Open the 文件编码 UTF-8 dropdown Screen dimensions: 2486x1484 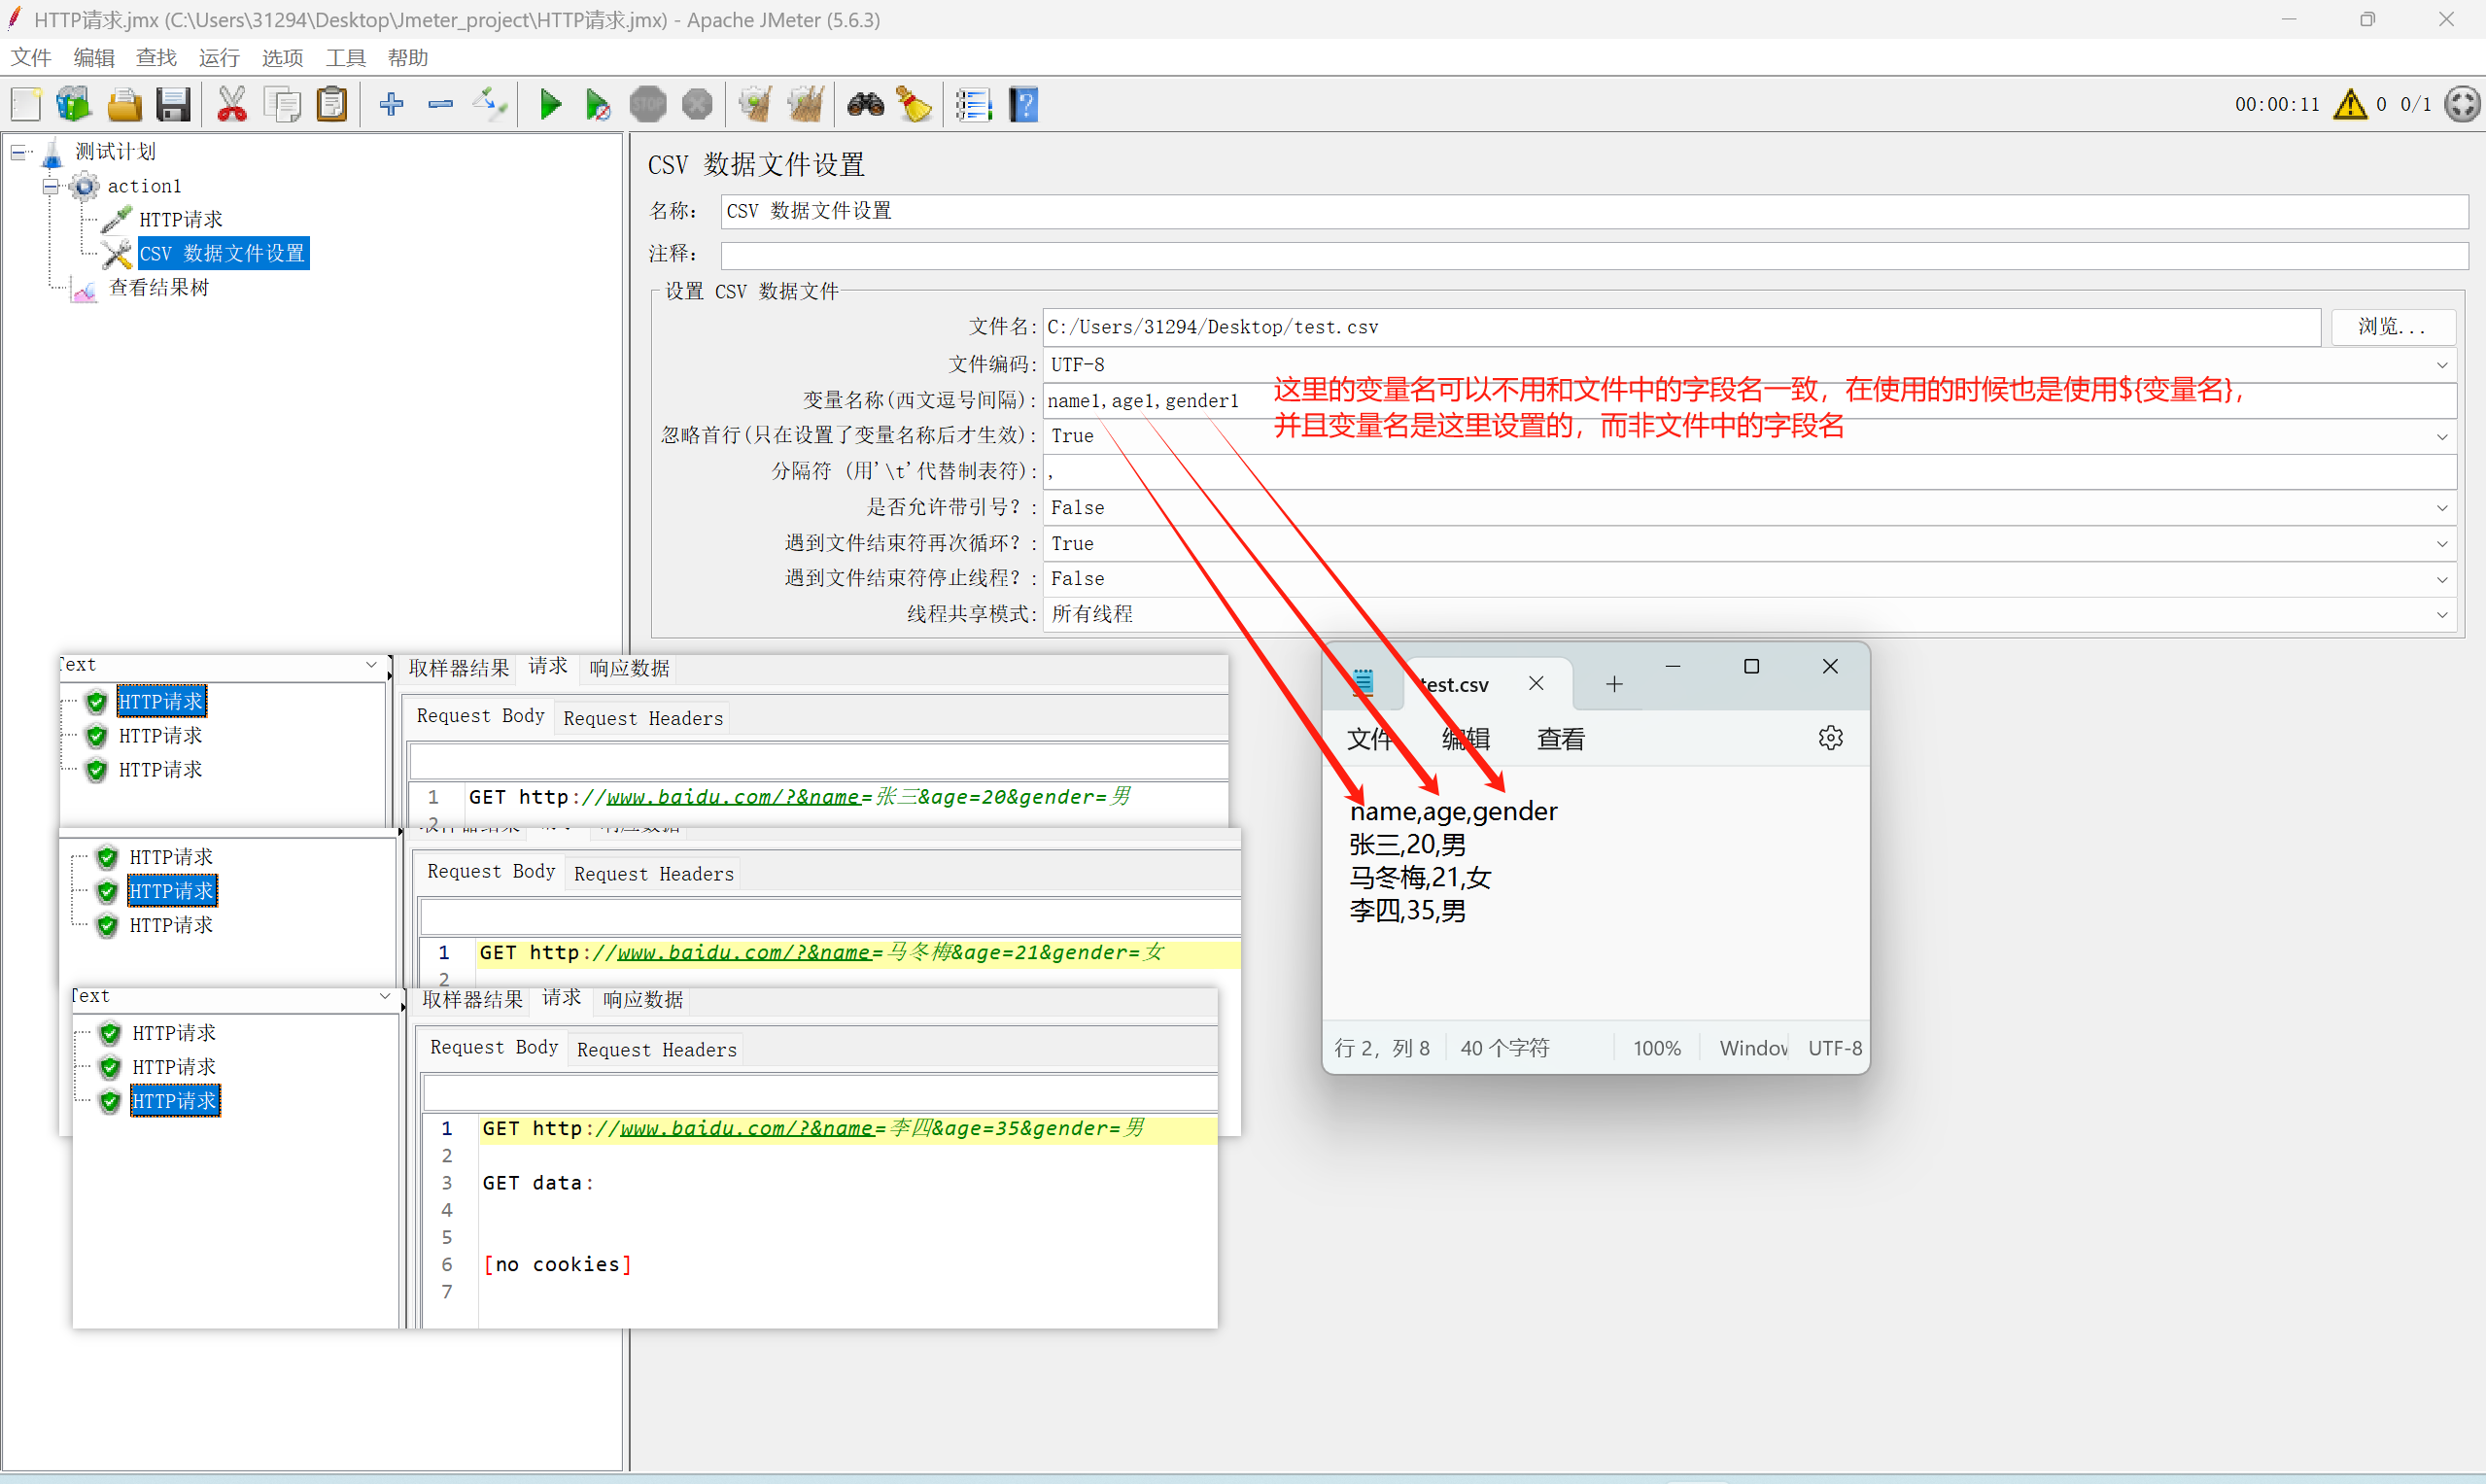point(2441,365)
